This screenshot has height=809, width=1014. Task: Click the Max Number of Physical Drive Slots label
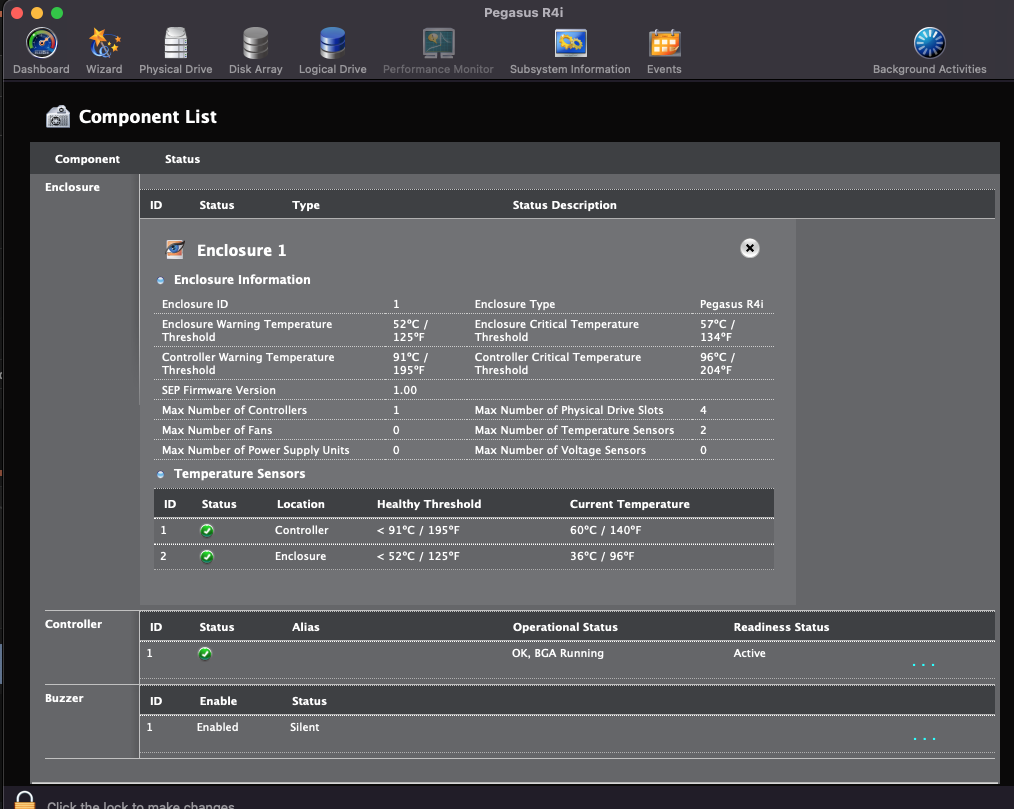pos(569,410)
